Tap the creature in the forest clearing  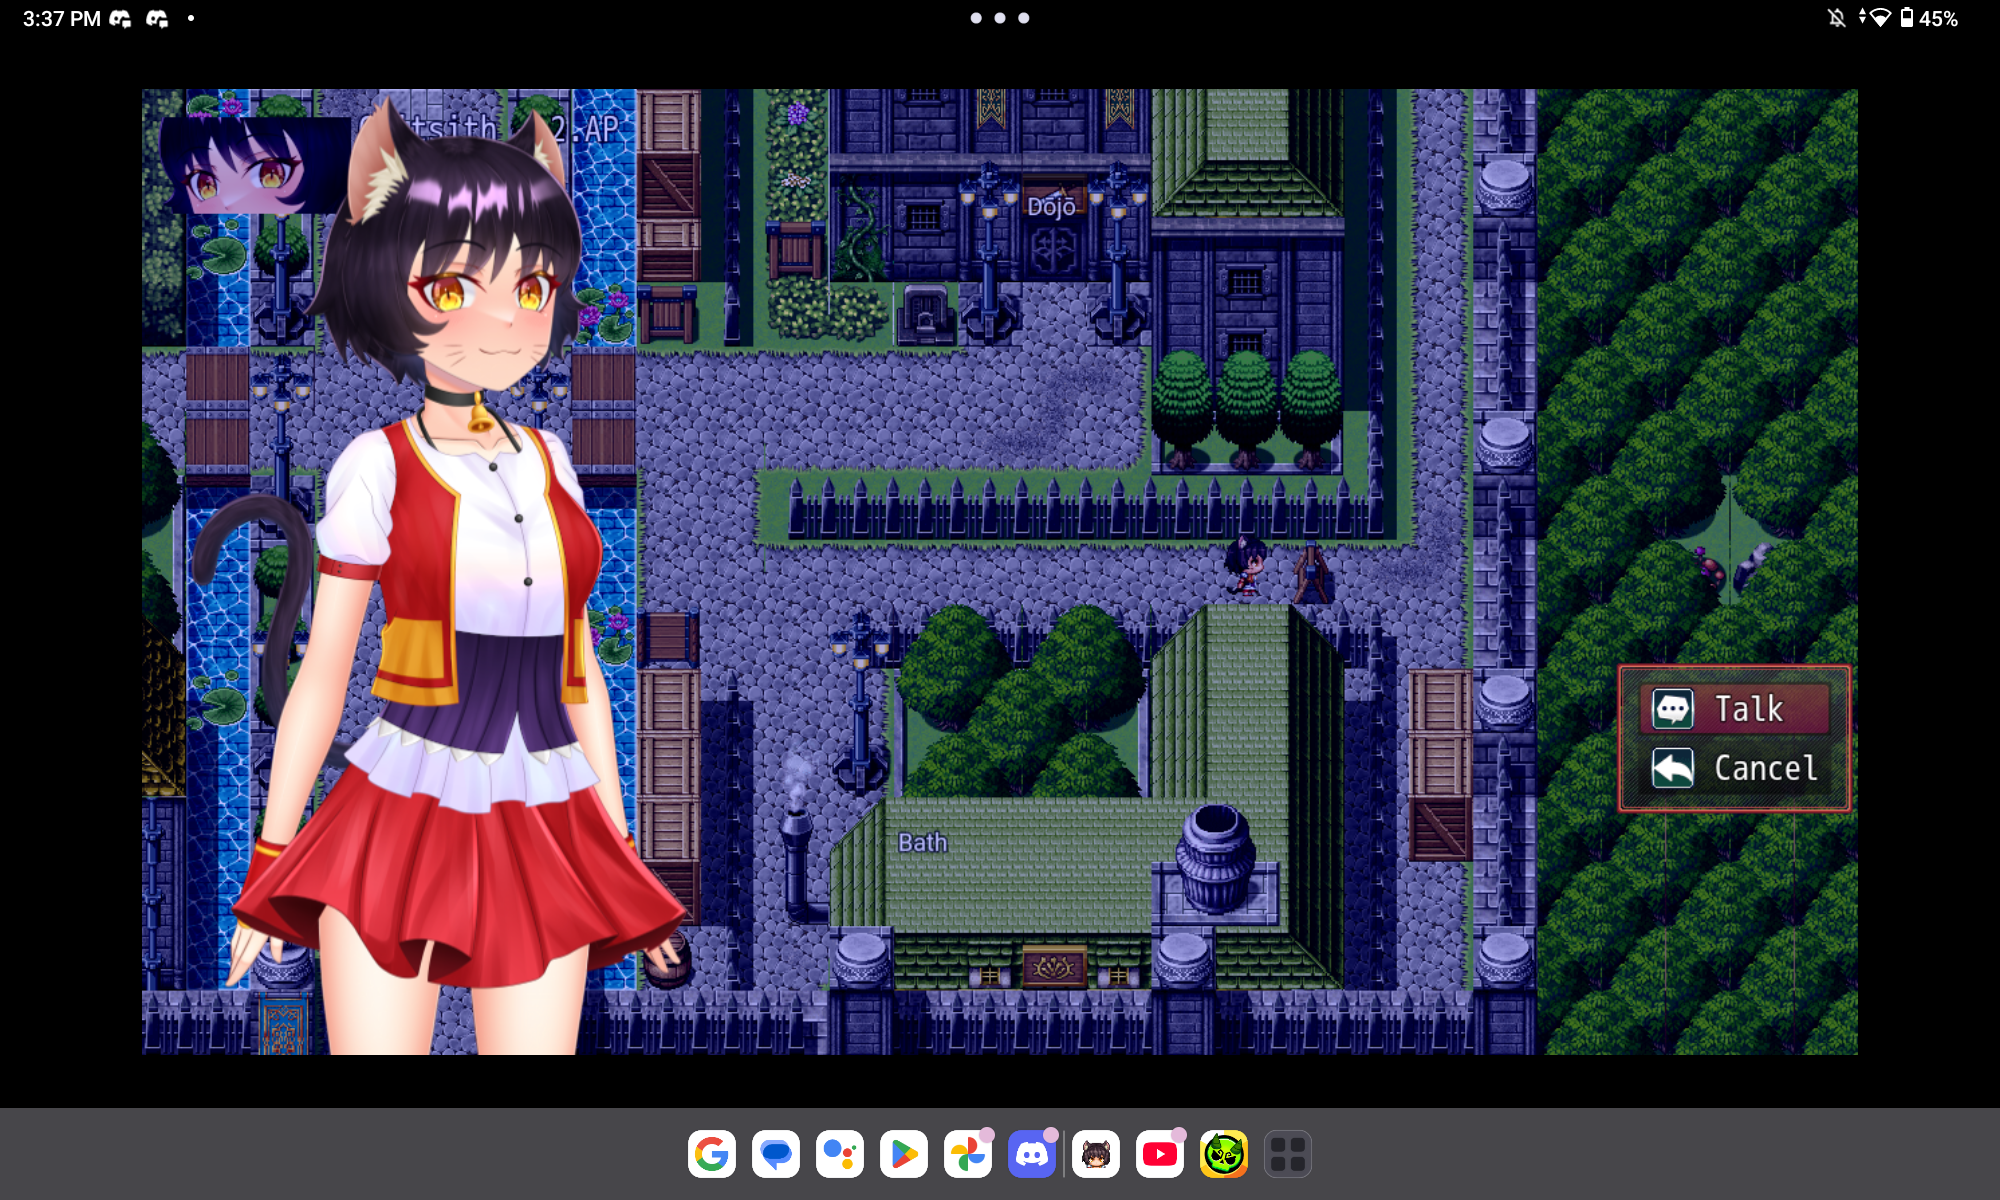(1710, 568)
